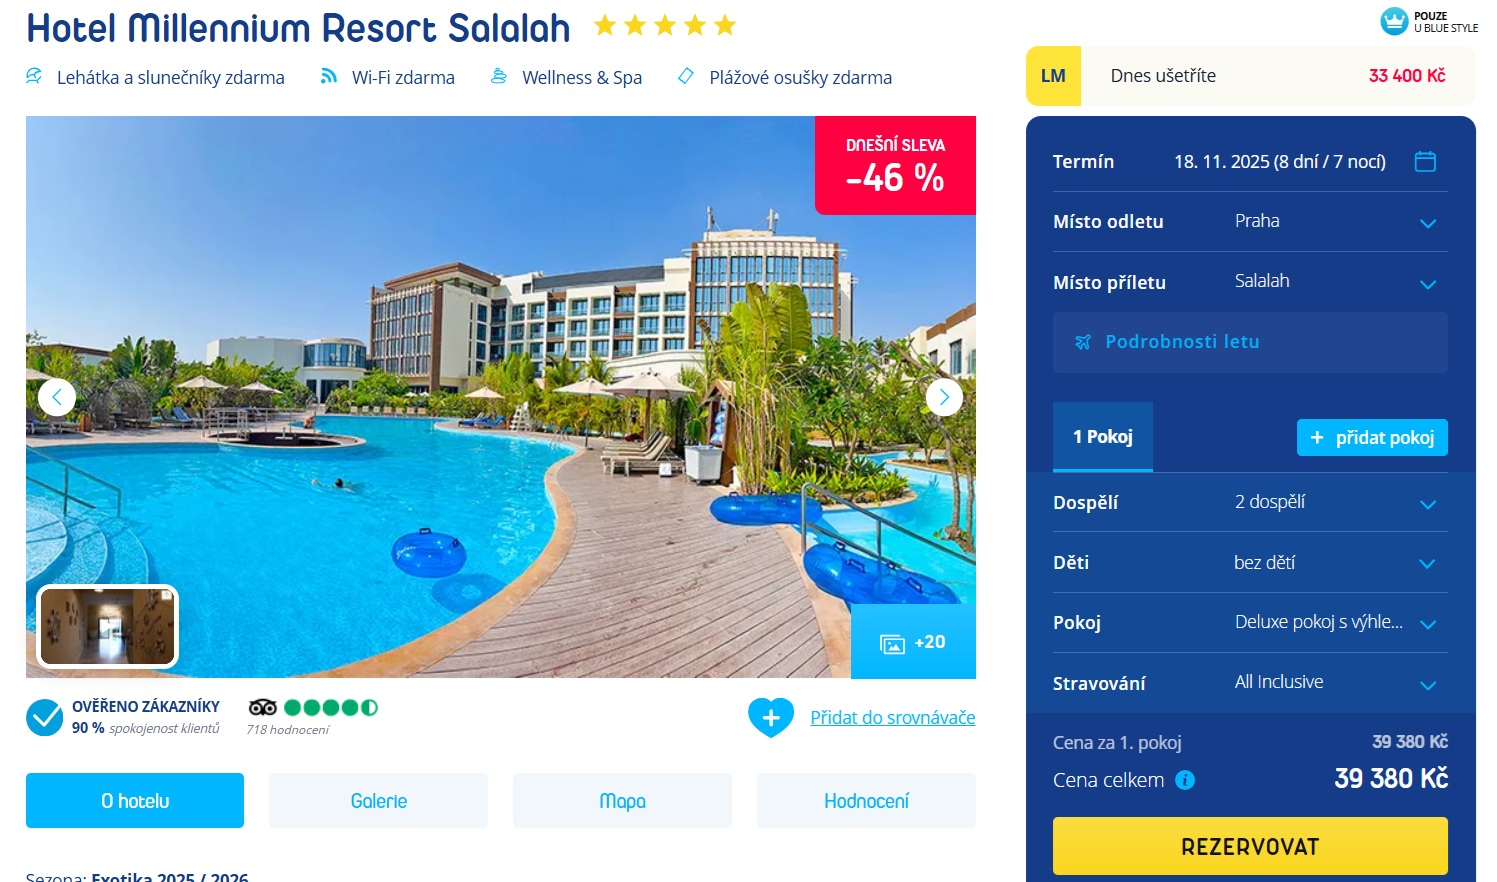The image size is (1497, 882).
Task: Click the Tripadvisor owl rating icon
Action: [x=263, y=707]
